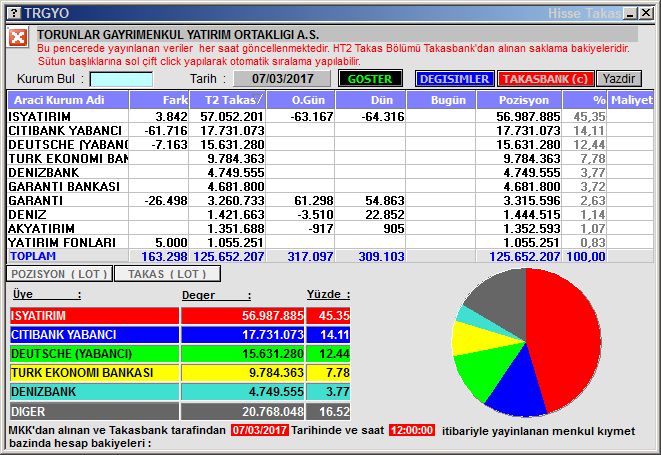This screenshot has width=661, height=455.
Task: Select the DENIZBANK table row
Action: pos(330,172)
